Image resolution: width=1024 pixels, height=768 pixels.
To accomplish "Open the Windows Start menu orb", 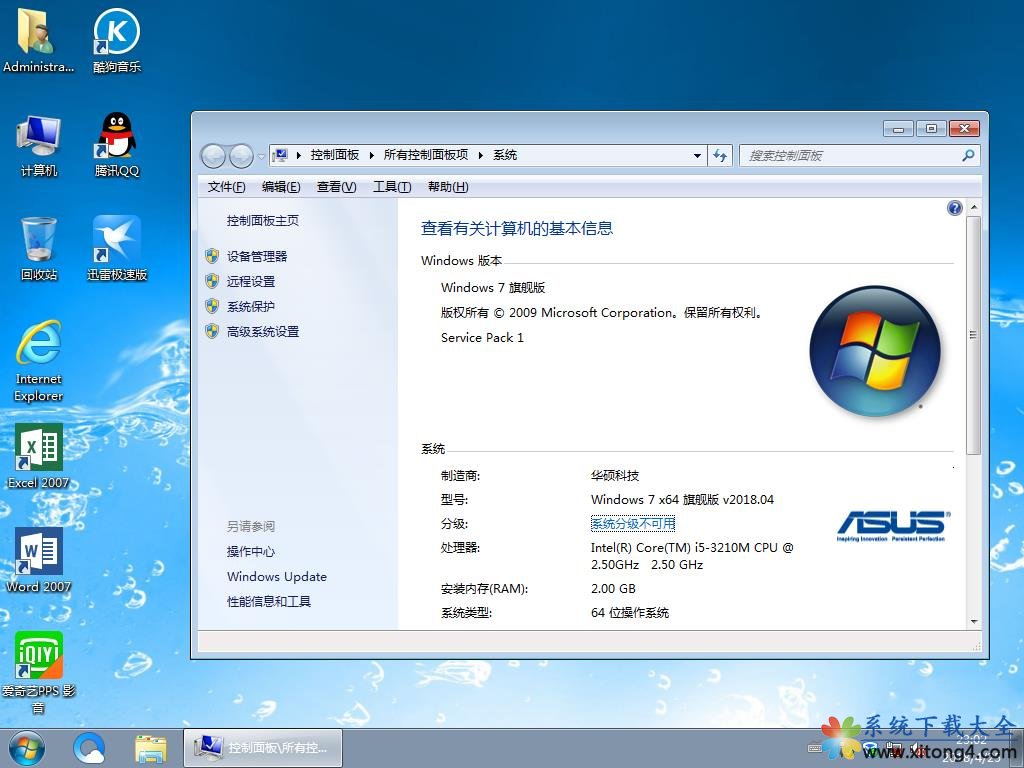I will pyautogui.click(x=27, y=748).
